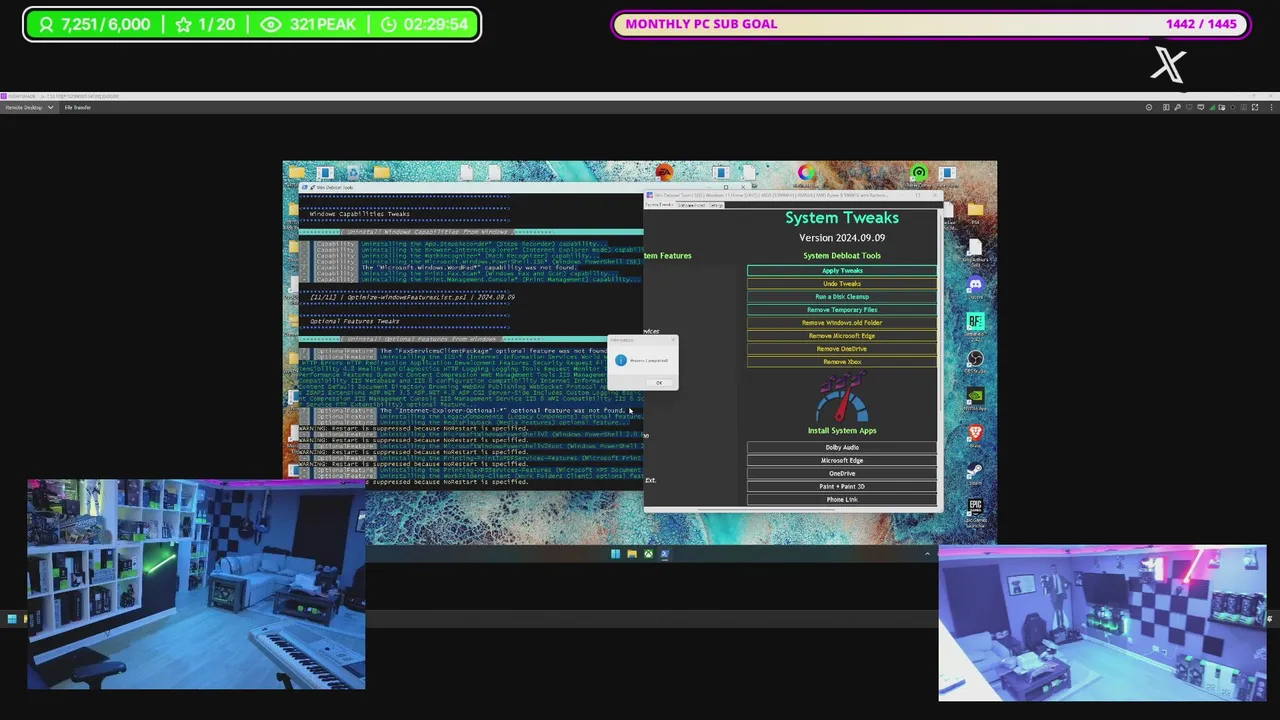Click the 1 / 20 star counter
The height and width of the screenshot is (720, 1280).
(x=205, y=25)
